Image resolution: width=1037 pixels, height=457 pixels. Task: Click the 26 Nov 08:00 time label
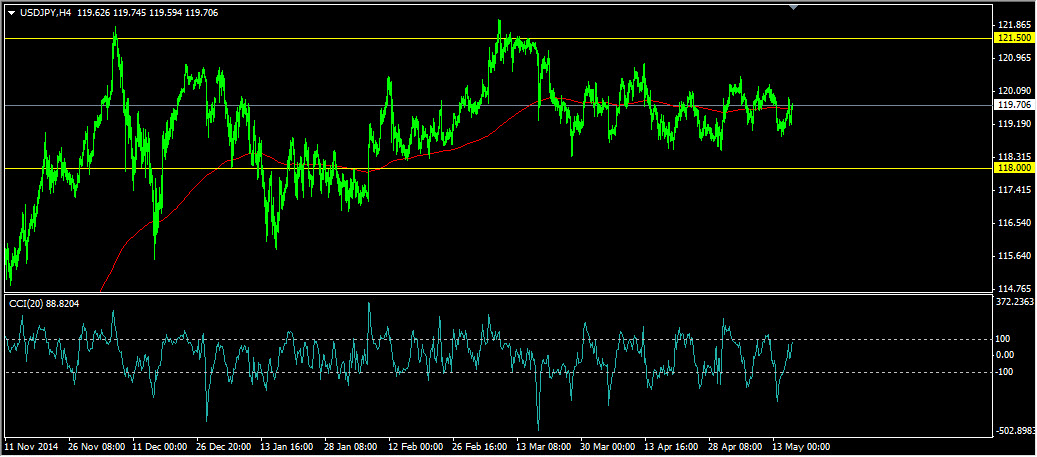click(x=95, y=446)
